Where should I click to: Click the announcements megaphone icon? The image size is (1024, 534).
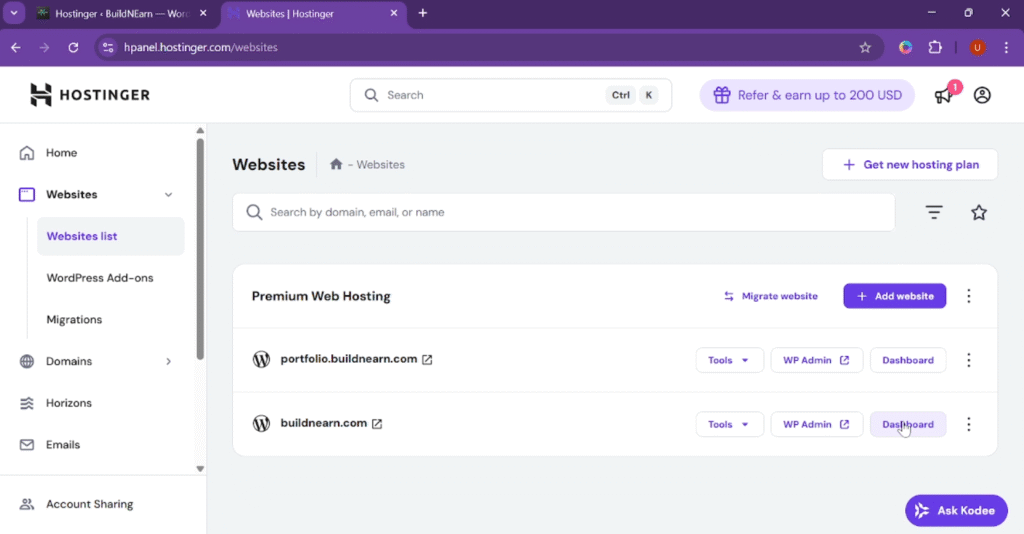[943, 95]
